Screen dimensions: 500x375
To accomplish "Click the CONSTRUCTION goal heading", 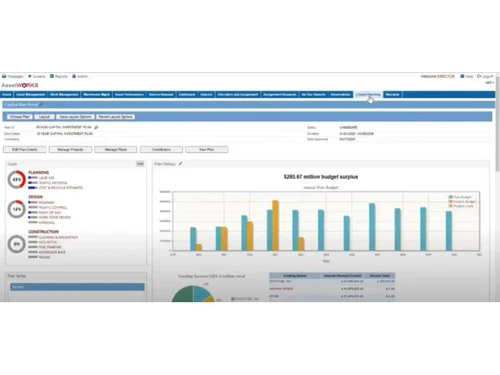I will pyautogui.click(x=44, y=232).
